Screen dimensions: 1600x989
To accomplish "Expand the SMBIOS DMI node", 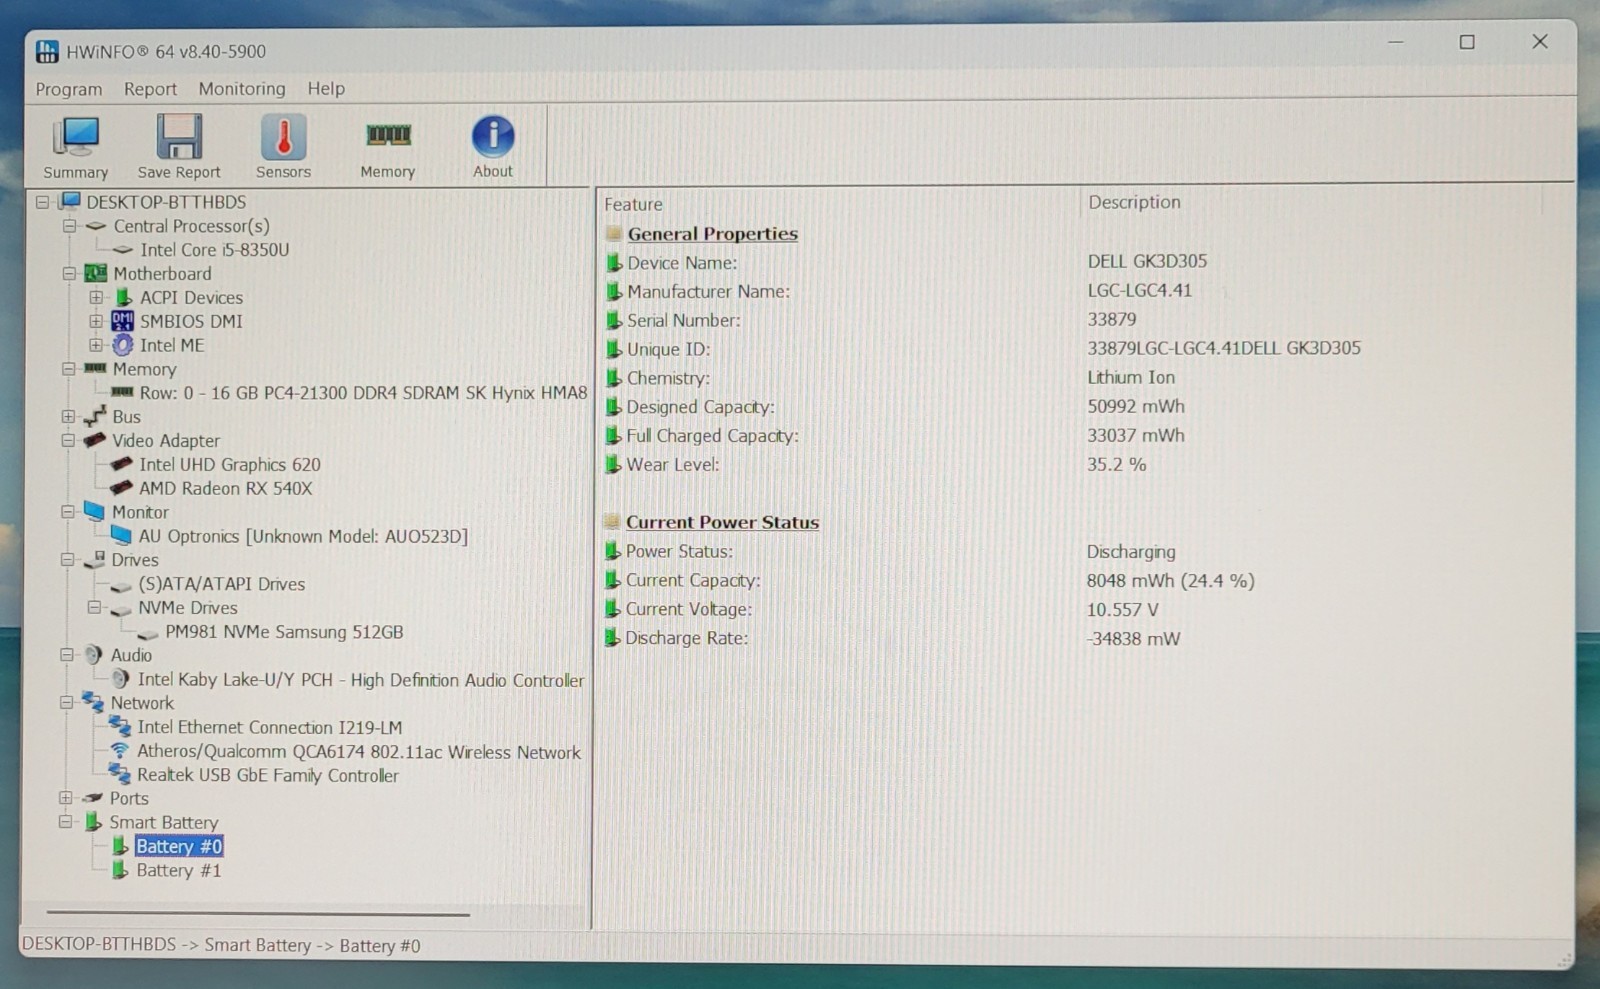I will pos(96,321).
